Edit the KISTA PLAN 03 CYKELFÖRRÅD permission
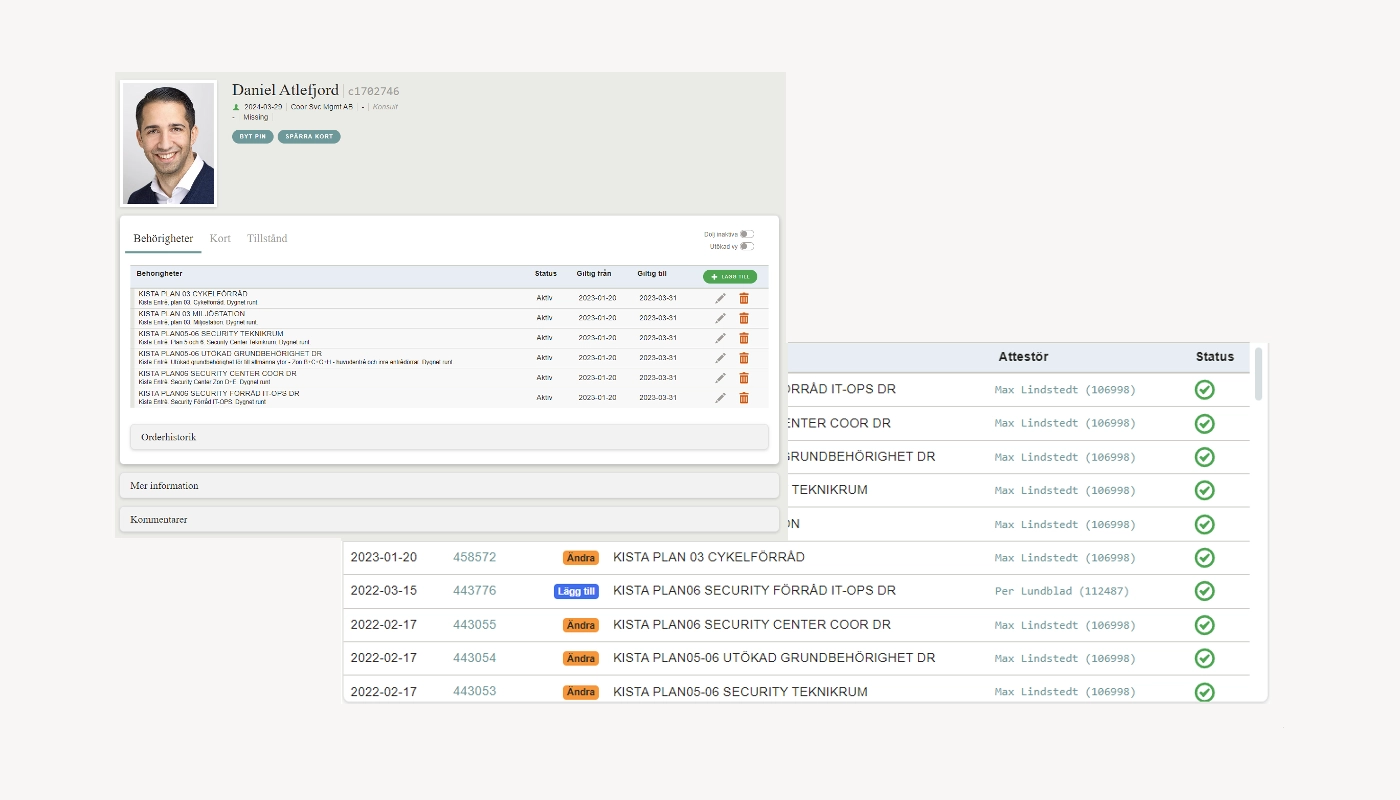1400x800 pixels. [x=720, y=298]
